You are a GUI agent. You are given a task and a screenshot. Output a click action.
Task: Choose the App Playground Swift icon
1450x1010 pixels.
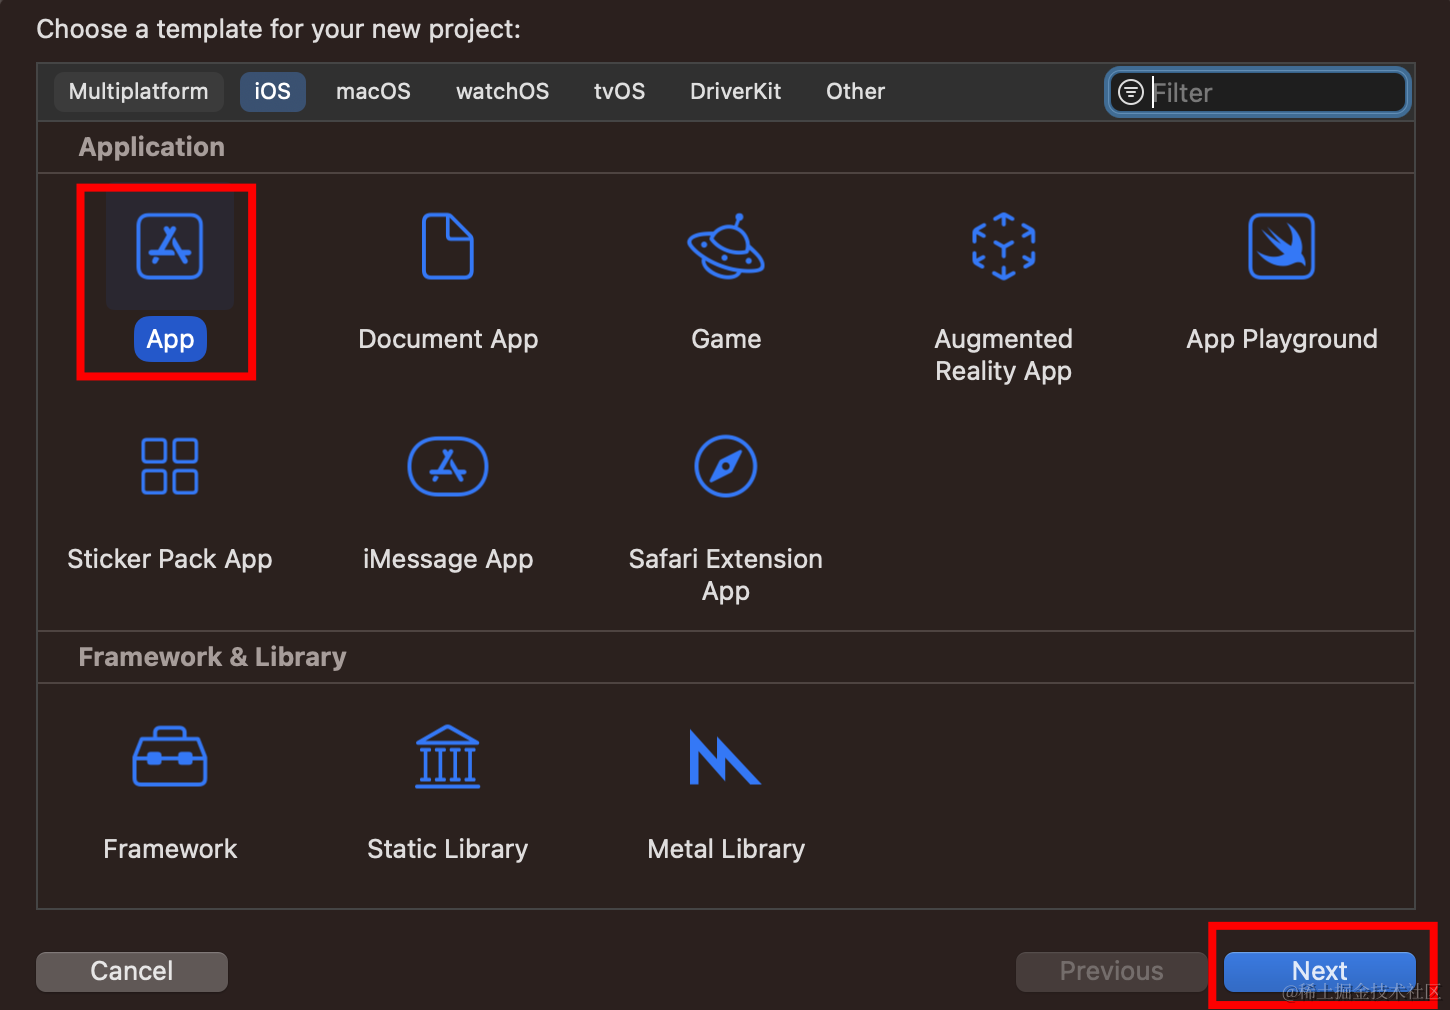tap(1282, 246)
